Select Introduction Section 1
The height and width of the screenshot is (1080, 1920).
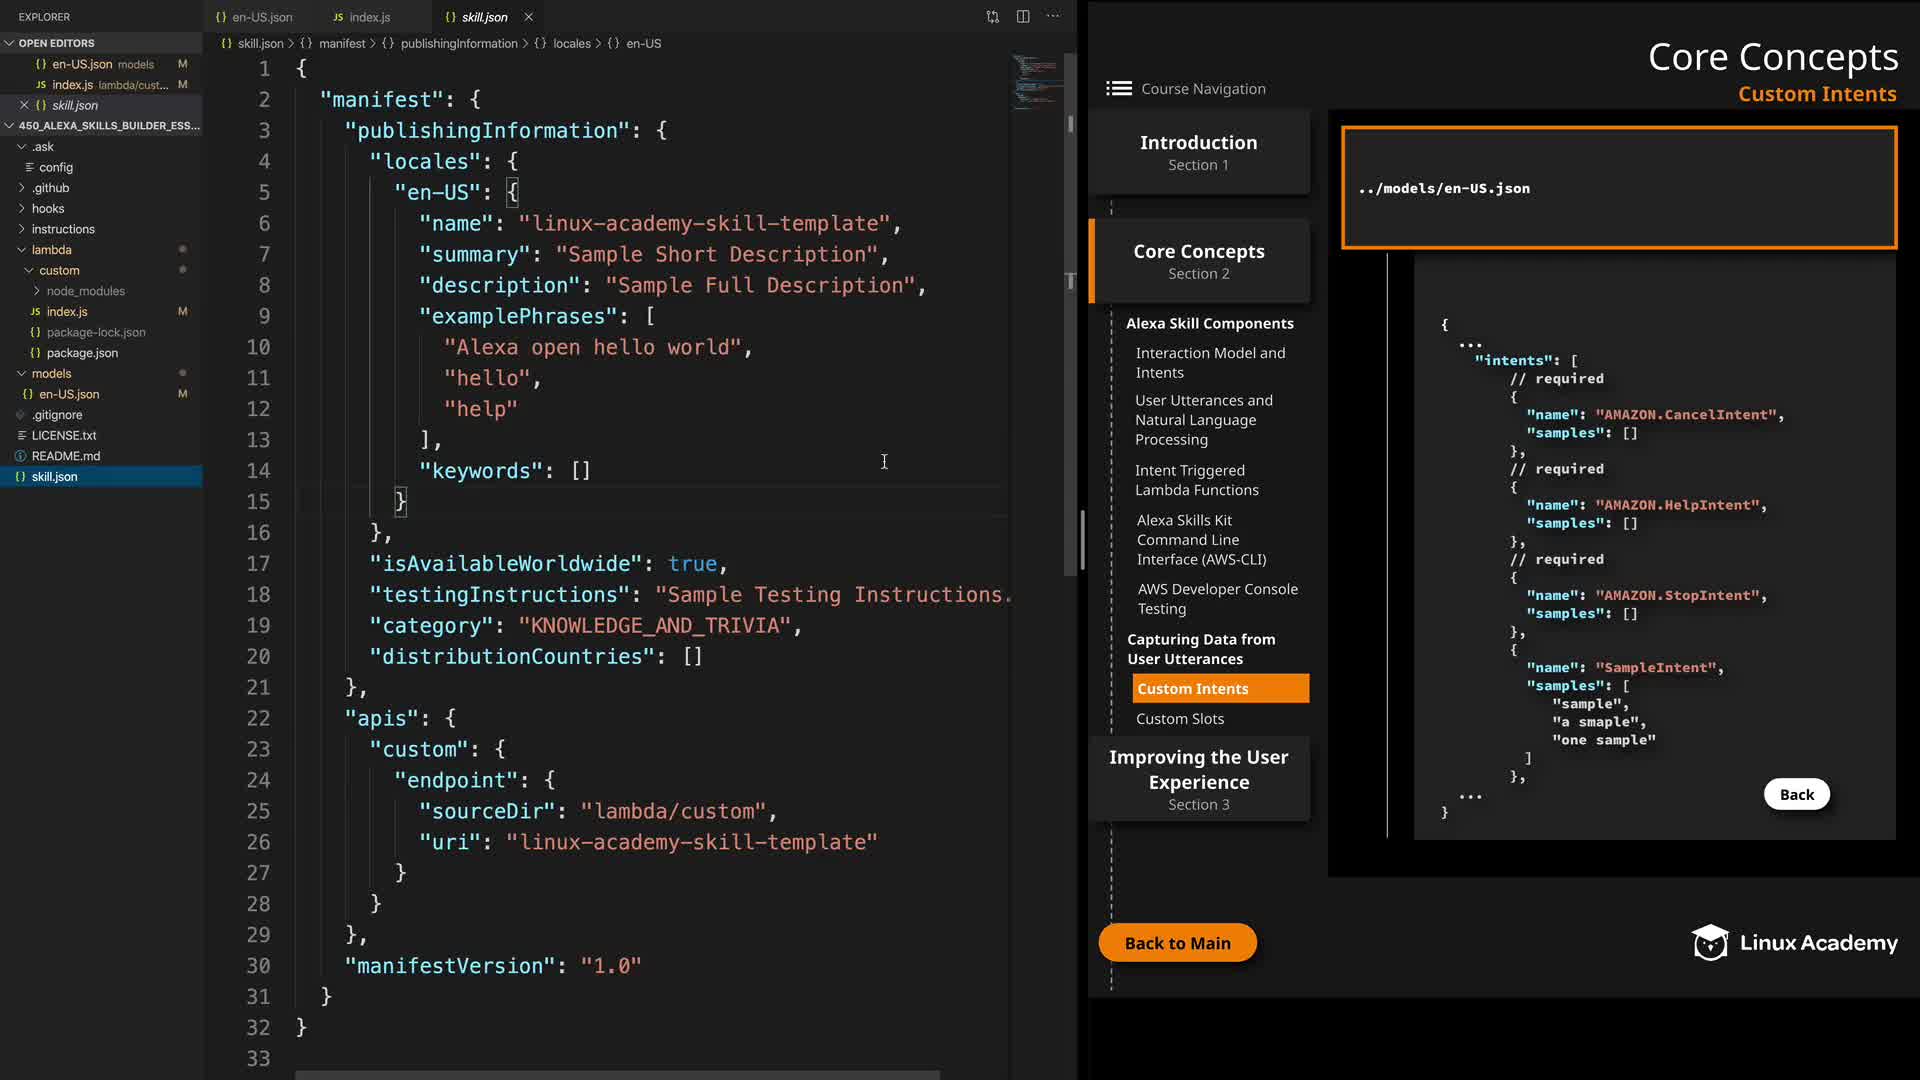(1198, 152)
